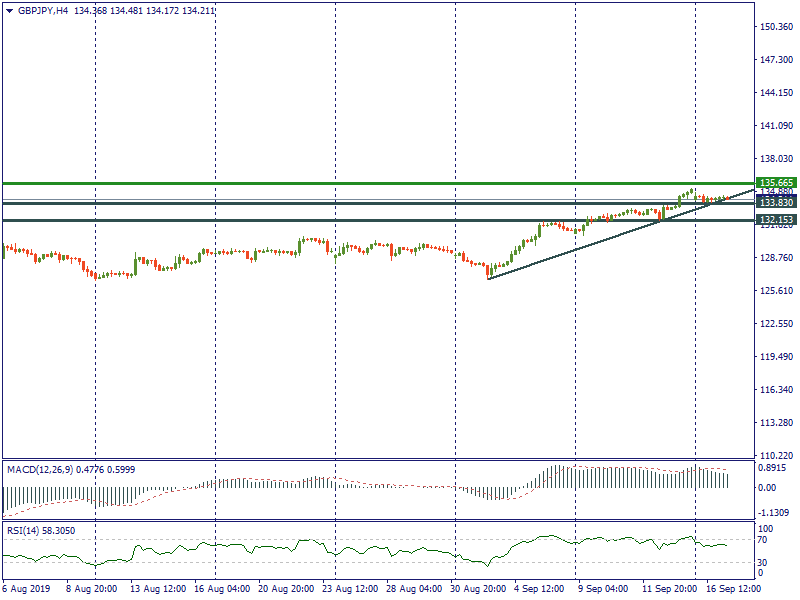Select the dark horizontal line at 132.153
Screen dimensions: 800x600
click(300, 220)
